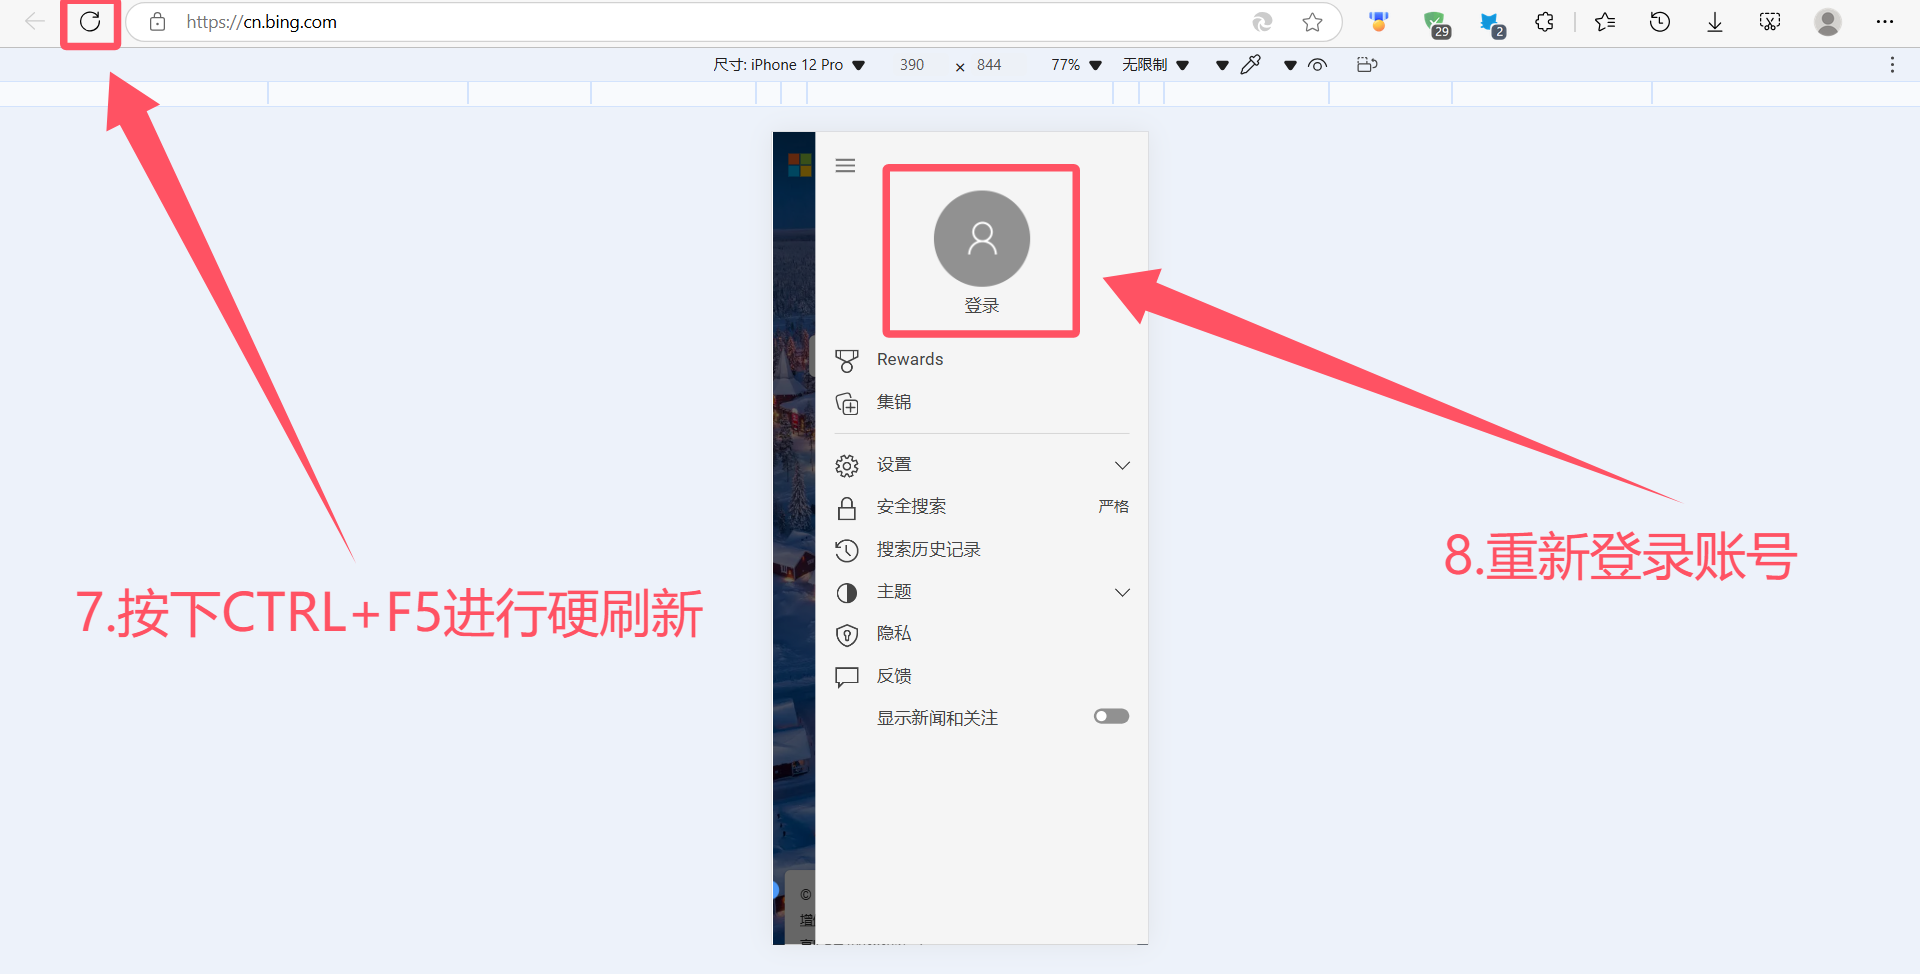Open the iPhone 12 Pro device dropdown
The image size is (1920, 974).
(x=789, y=65)
